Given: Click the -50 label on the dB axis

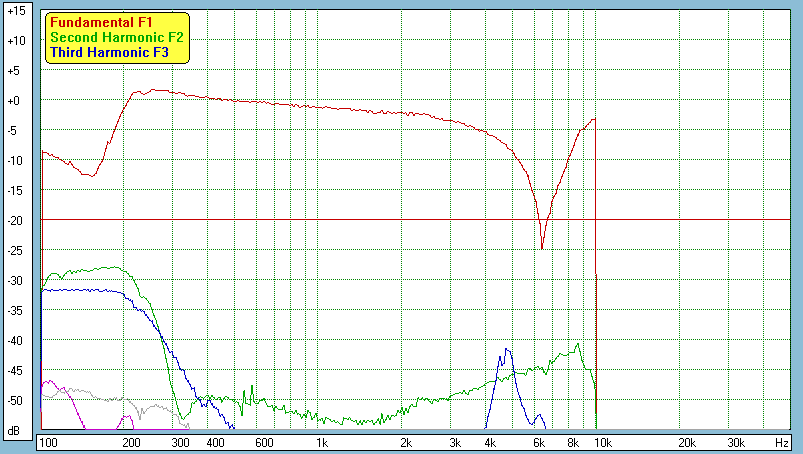Looking at the screenshot, I should (16, 400).
